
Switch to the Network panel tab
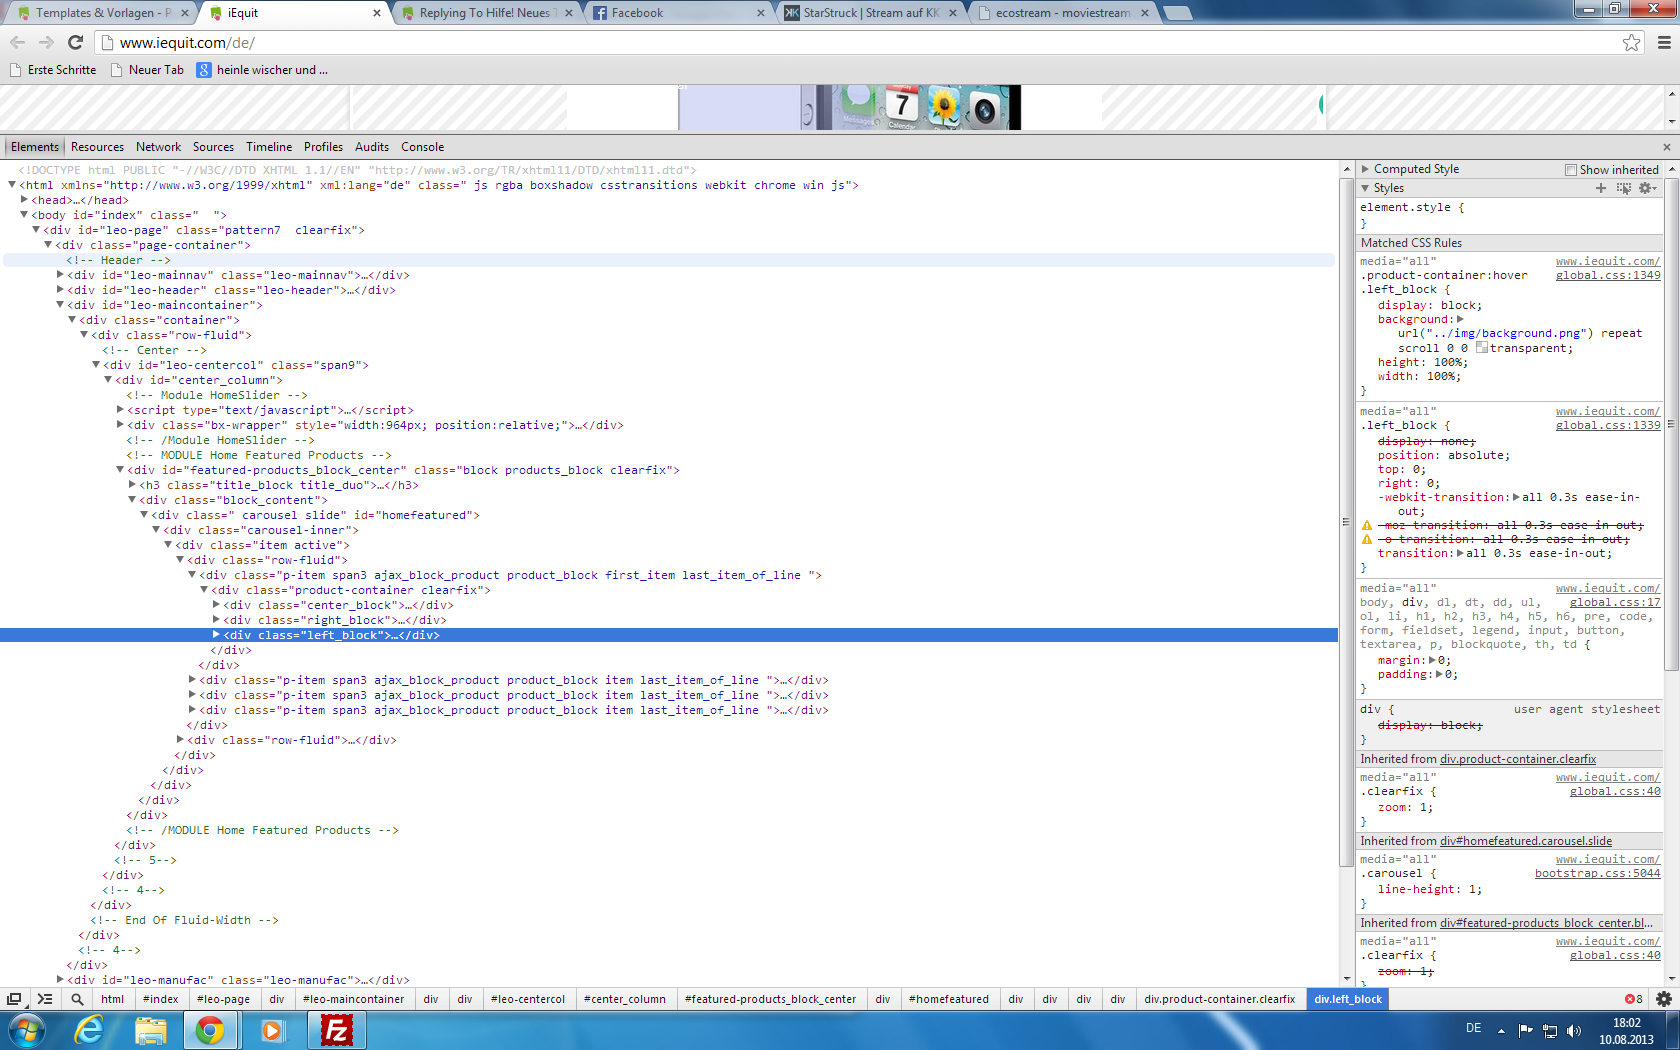click(158, 147)
